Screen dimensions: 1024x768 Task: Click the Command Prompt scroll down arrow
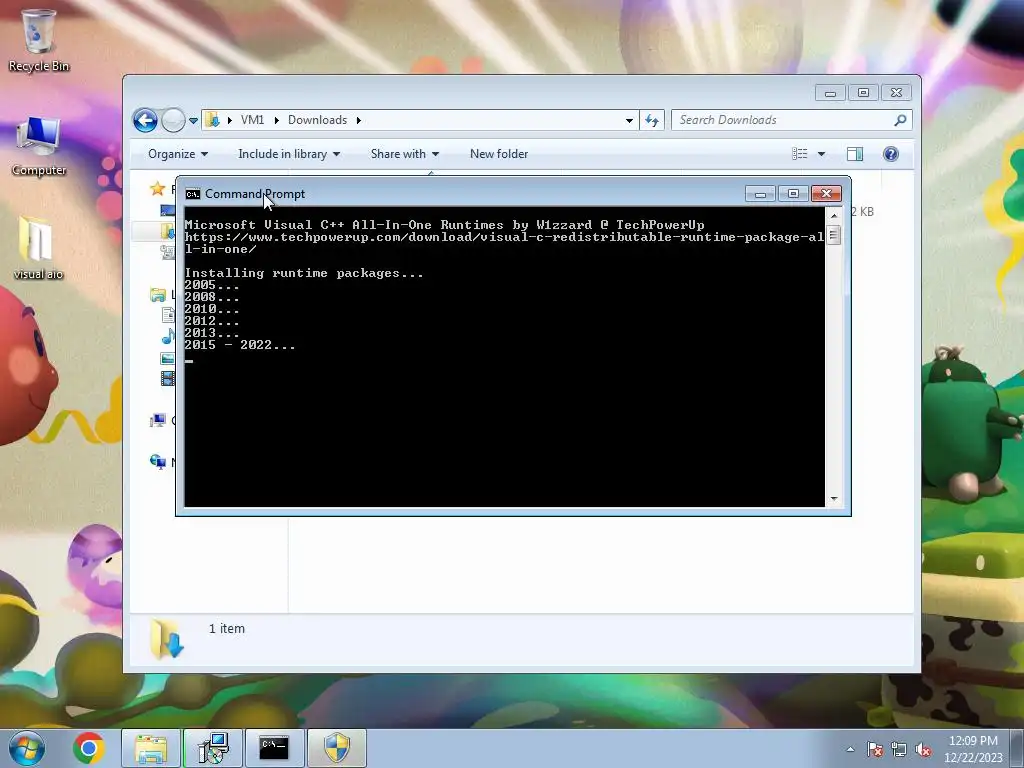point(834,499)
